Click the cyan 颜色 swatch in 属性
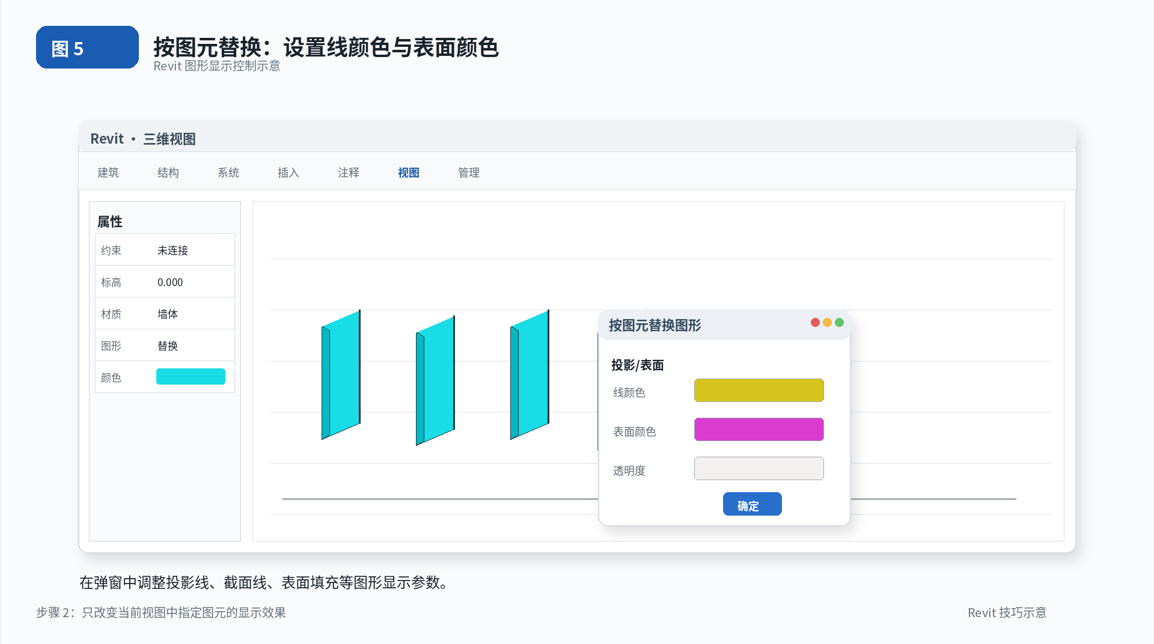The image size is (1154, 644). point(191,377)
